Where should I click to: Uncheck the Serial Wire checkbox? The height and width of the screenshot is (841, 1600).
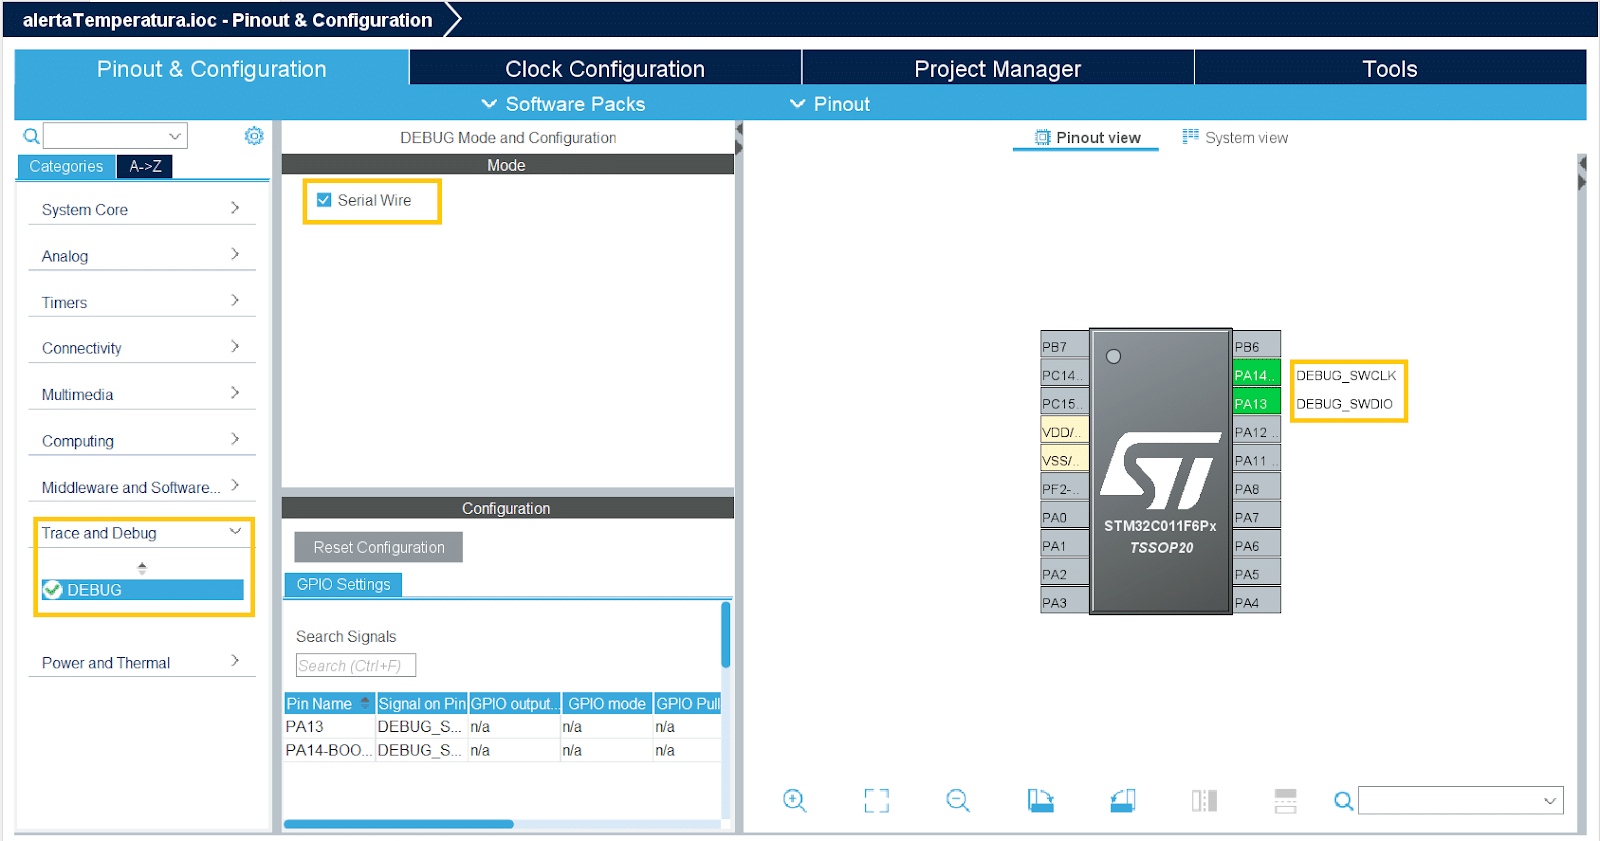point(324,200)
